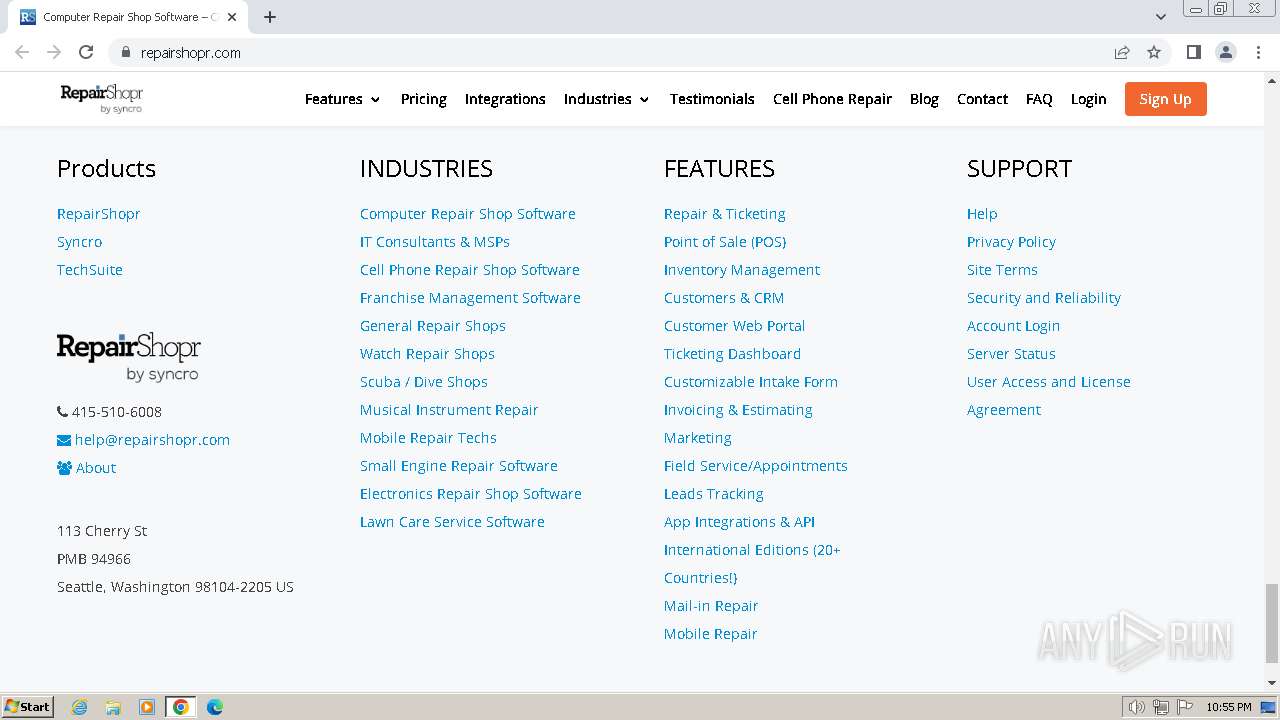Bookmark this page with star icon
The height and width of the screenshot is (720, 1280).
(x=1154, y=52)
